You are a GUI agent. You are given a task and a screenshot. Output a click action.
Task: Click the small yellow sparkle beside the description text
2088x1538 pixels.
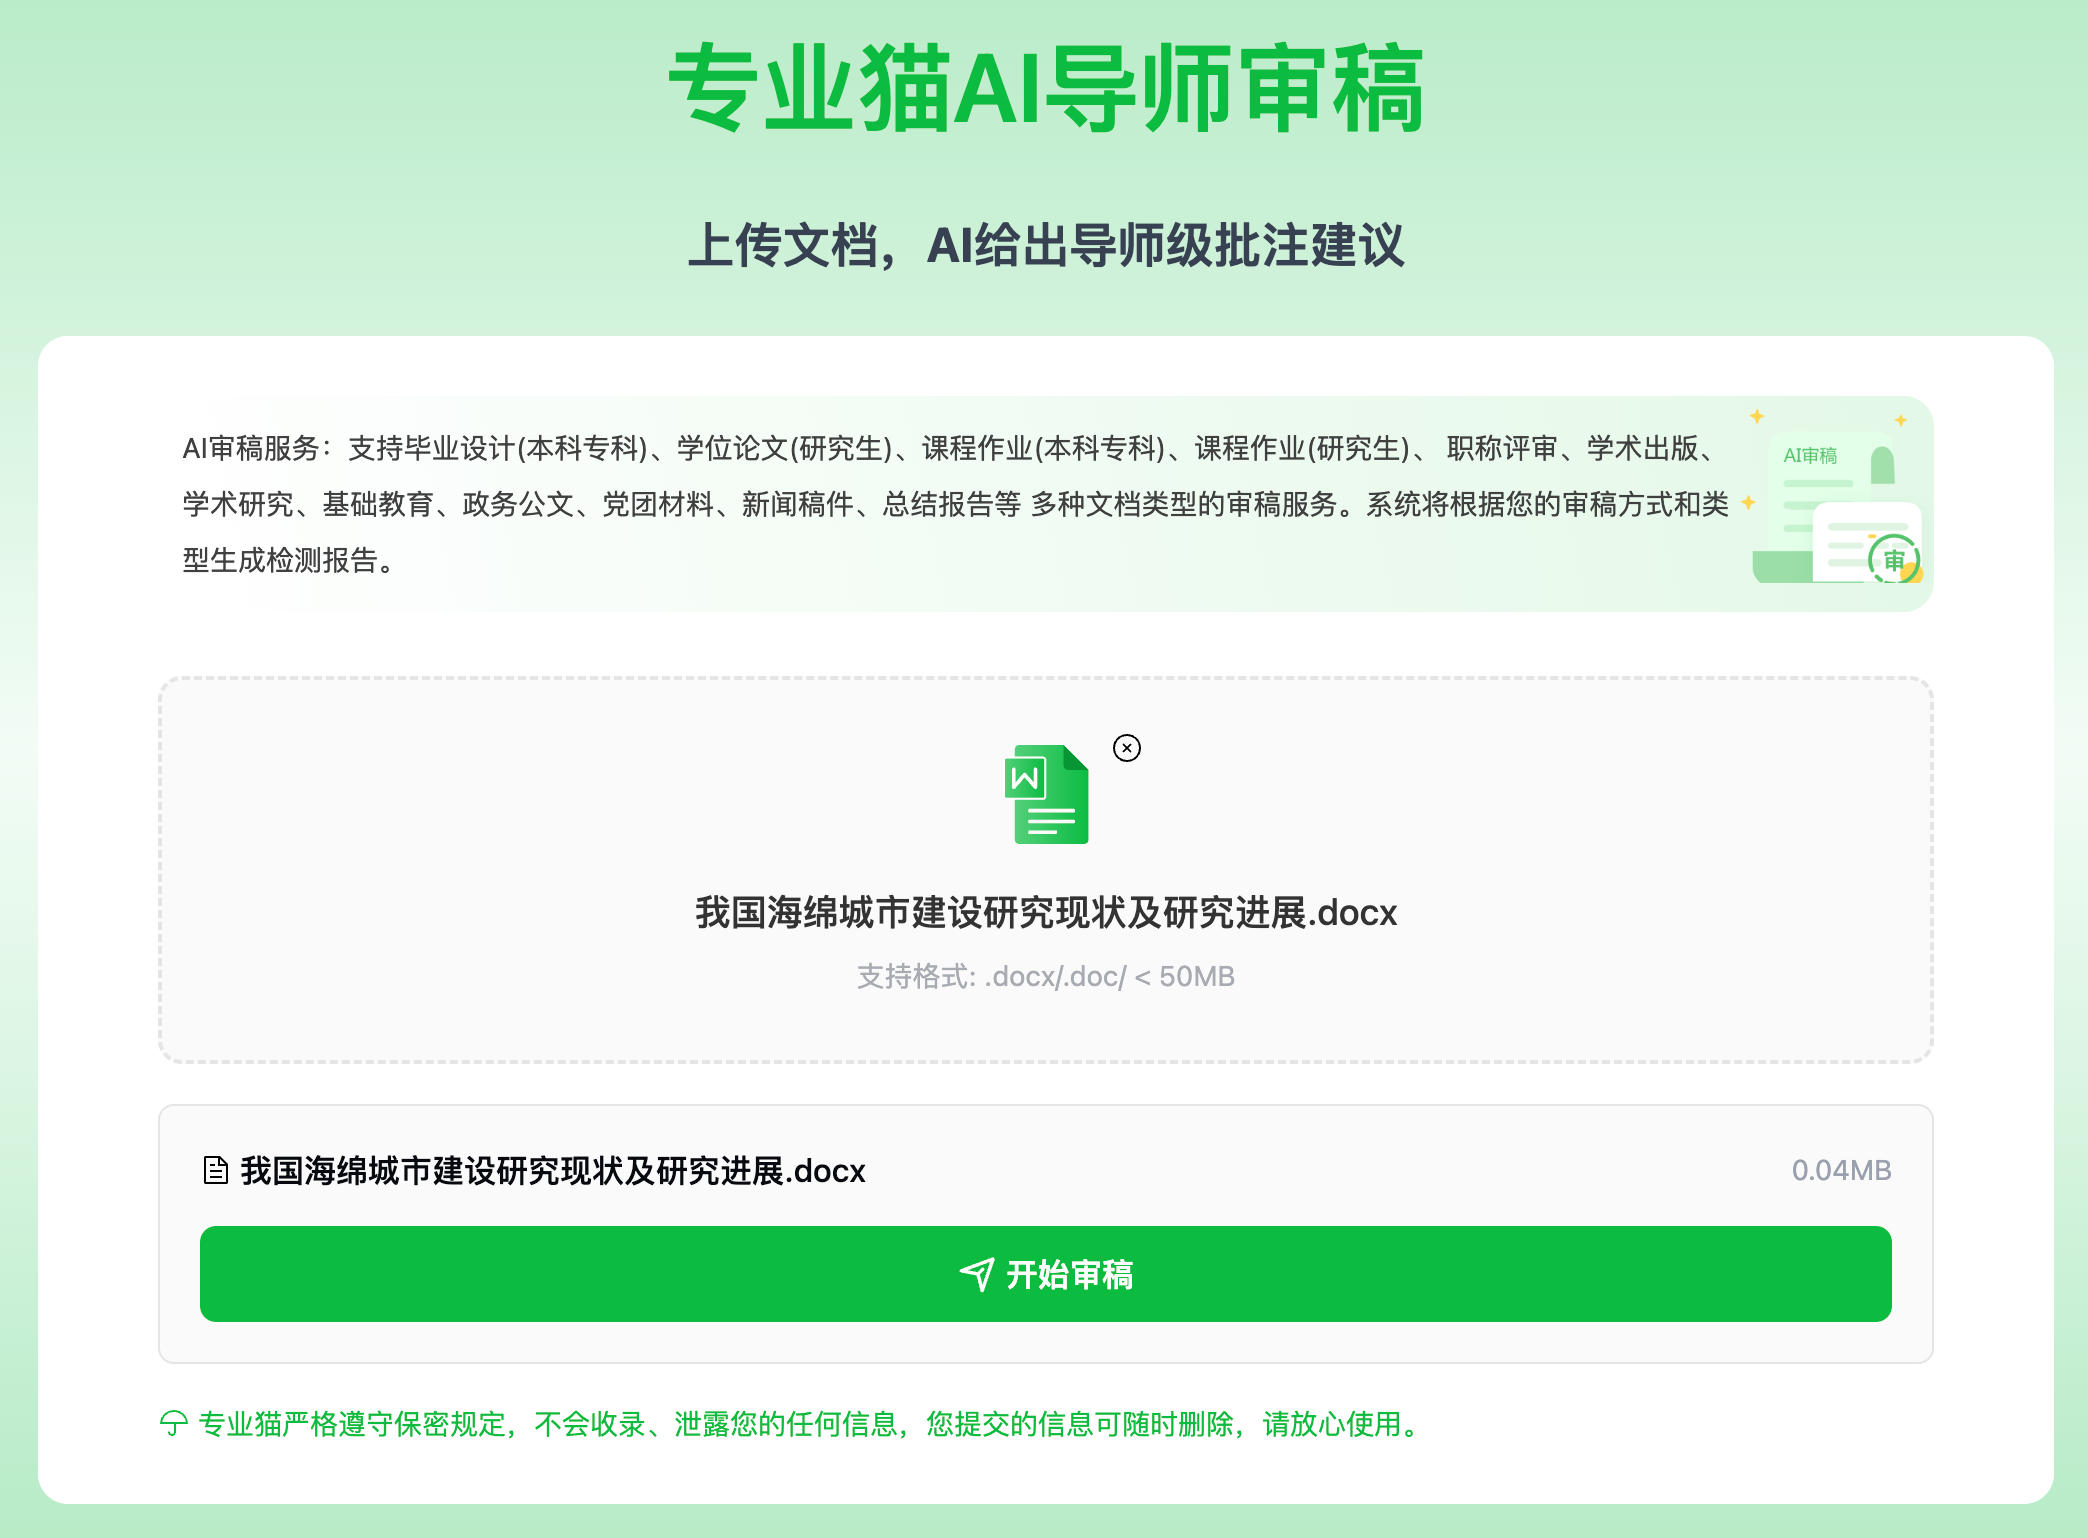pyautogui.click(x=1748, y=503)
